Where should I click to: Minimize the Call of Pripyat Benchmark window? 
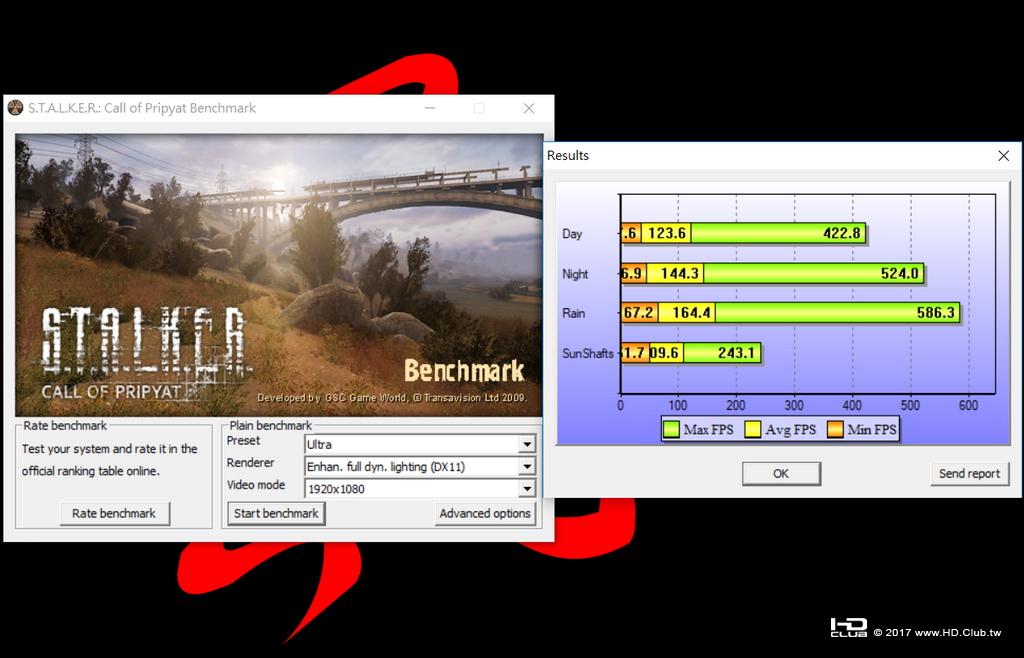(430, 108)
